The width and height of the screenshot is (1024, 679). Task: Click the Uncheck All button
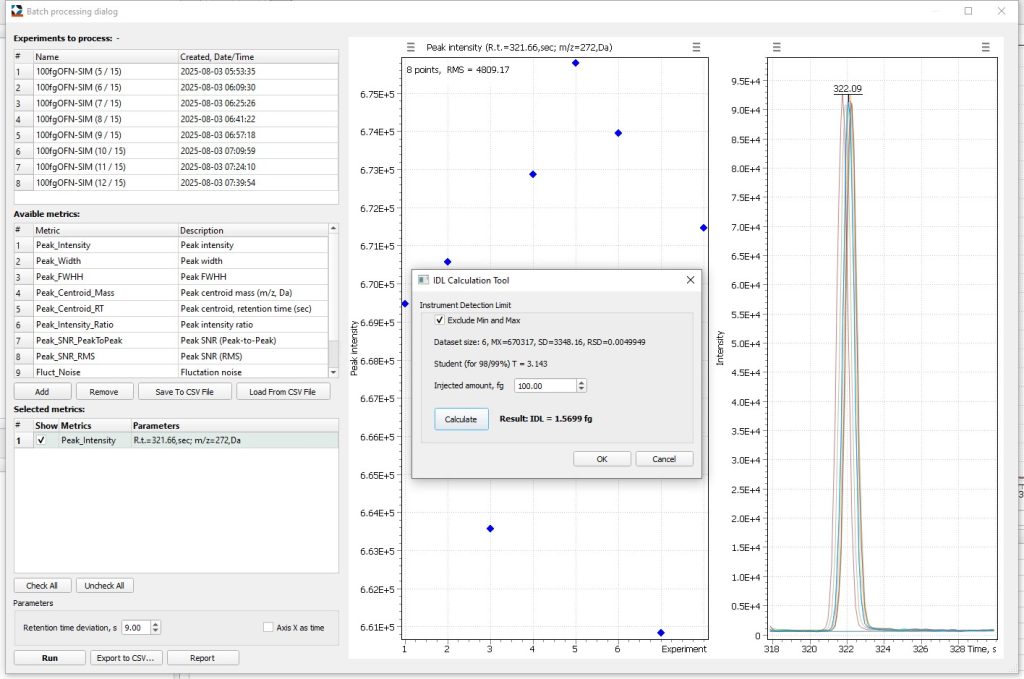tap(105, 586)
